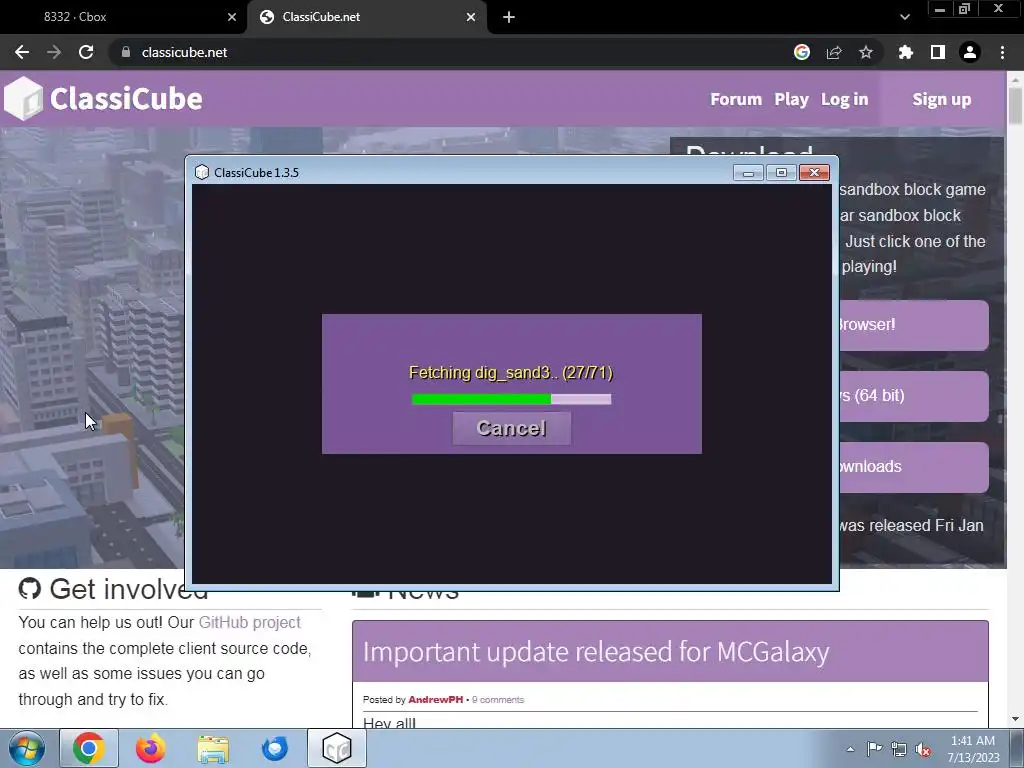Select the ClassiCube.net tab
Viewport: 1024px width, 768px height.
366,17
